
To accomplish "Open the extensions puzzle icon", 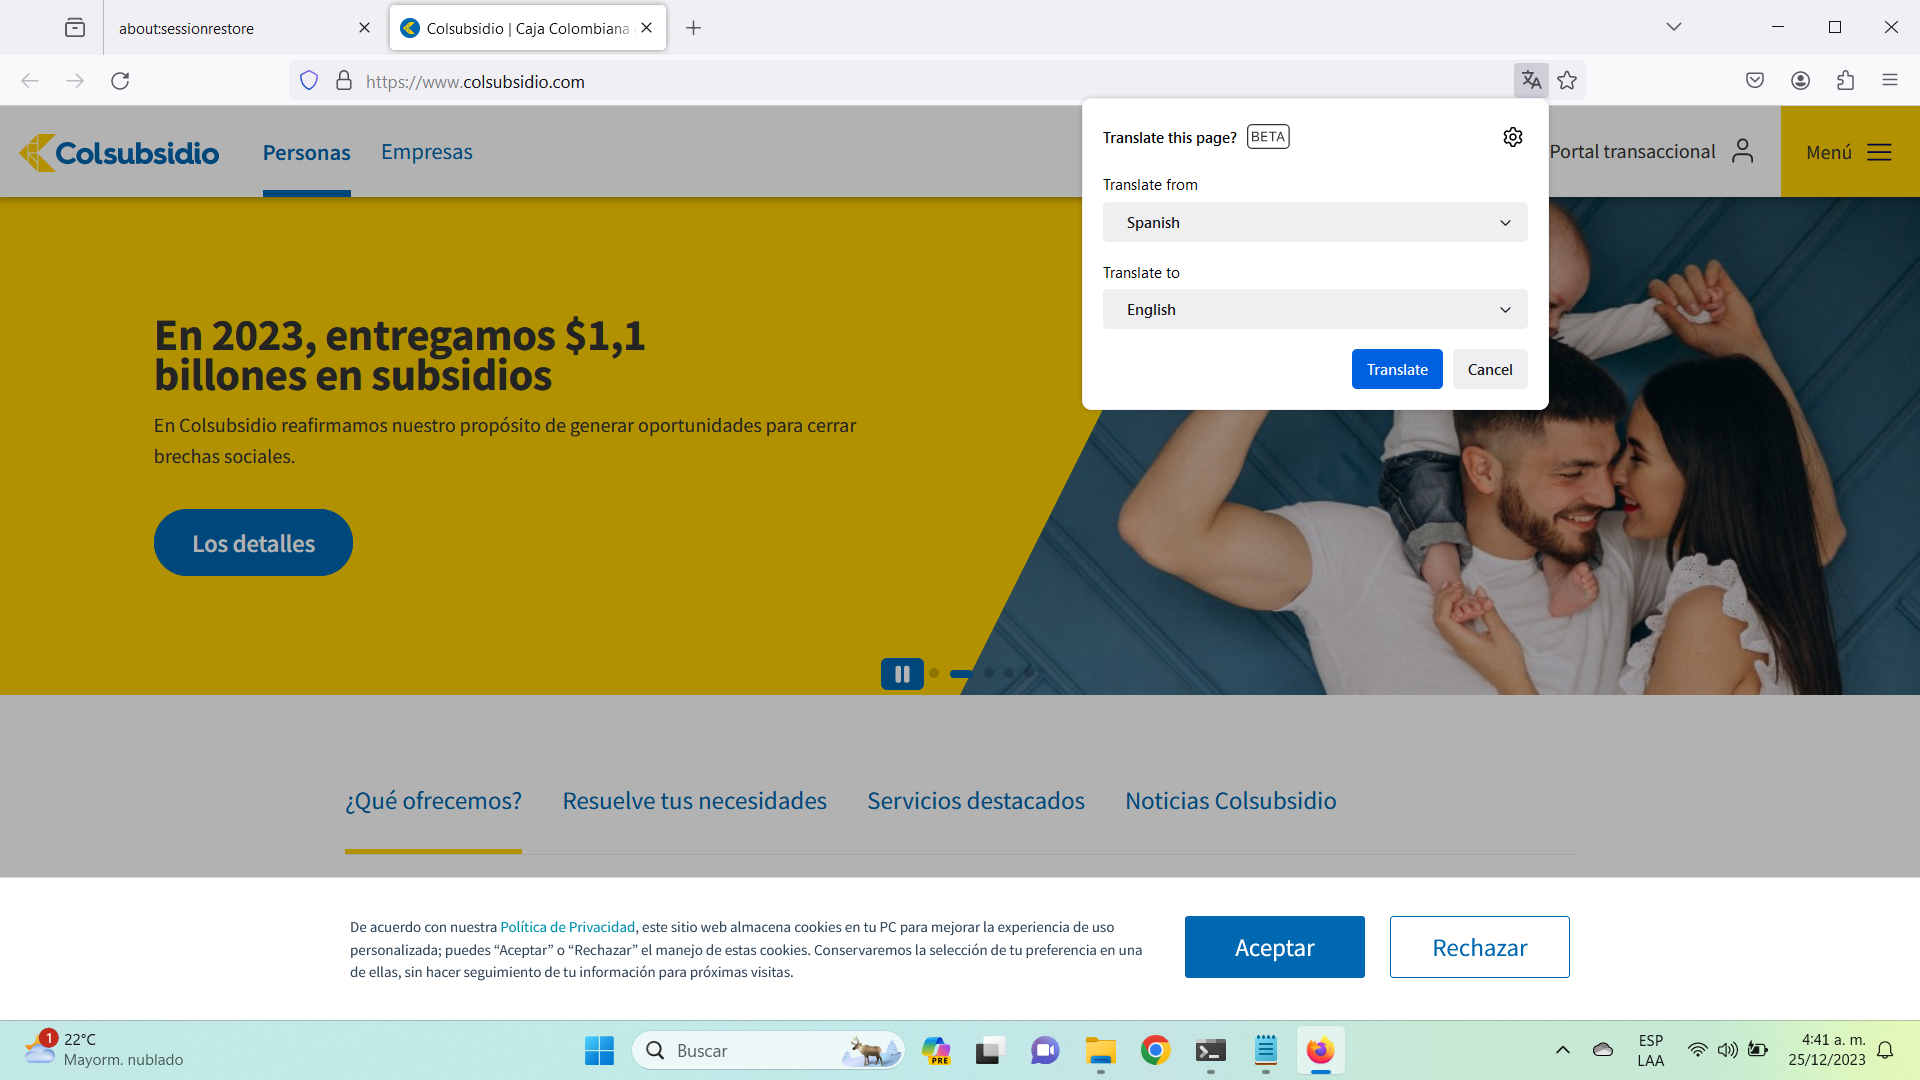I will 1845,81.
